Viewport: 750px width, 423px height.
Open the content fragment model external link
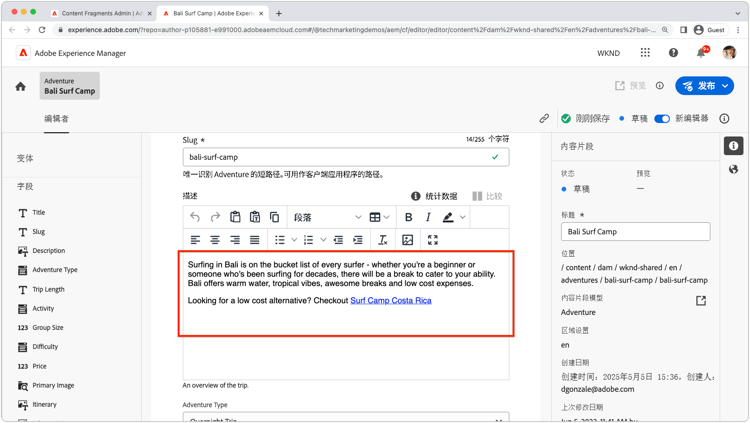(x=701, y=301)
